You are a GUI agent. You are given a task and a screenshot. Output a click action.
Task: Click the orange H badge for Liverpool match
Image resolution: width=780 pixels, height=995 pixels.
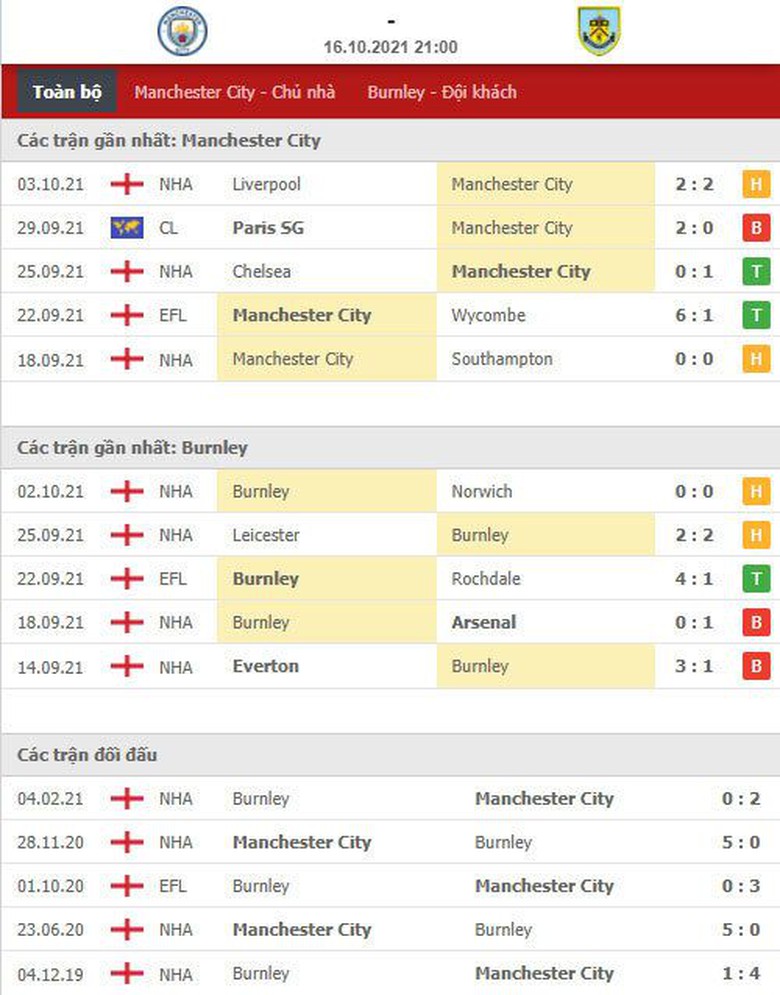coord(756,185)
